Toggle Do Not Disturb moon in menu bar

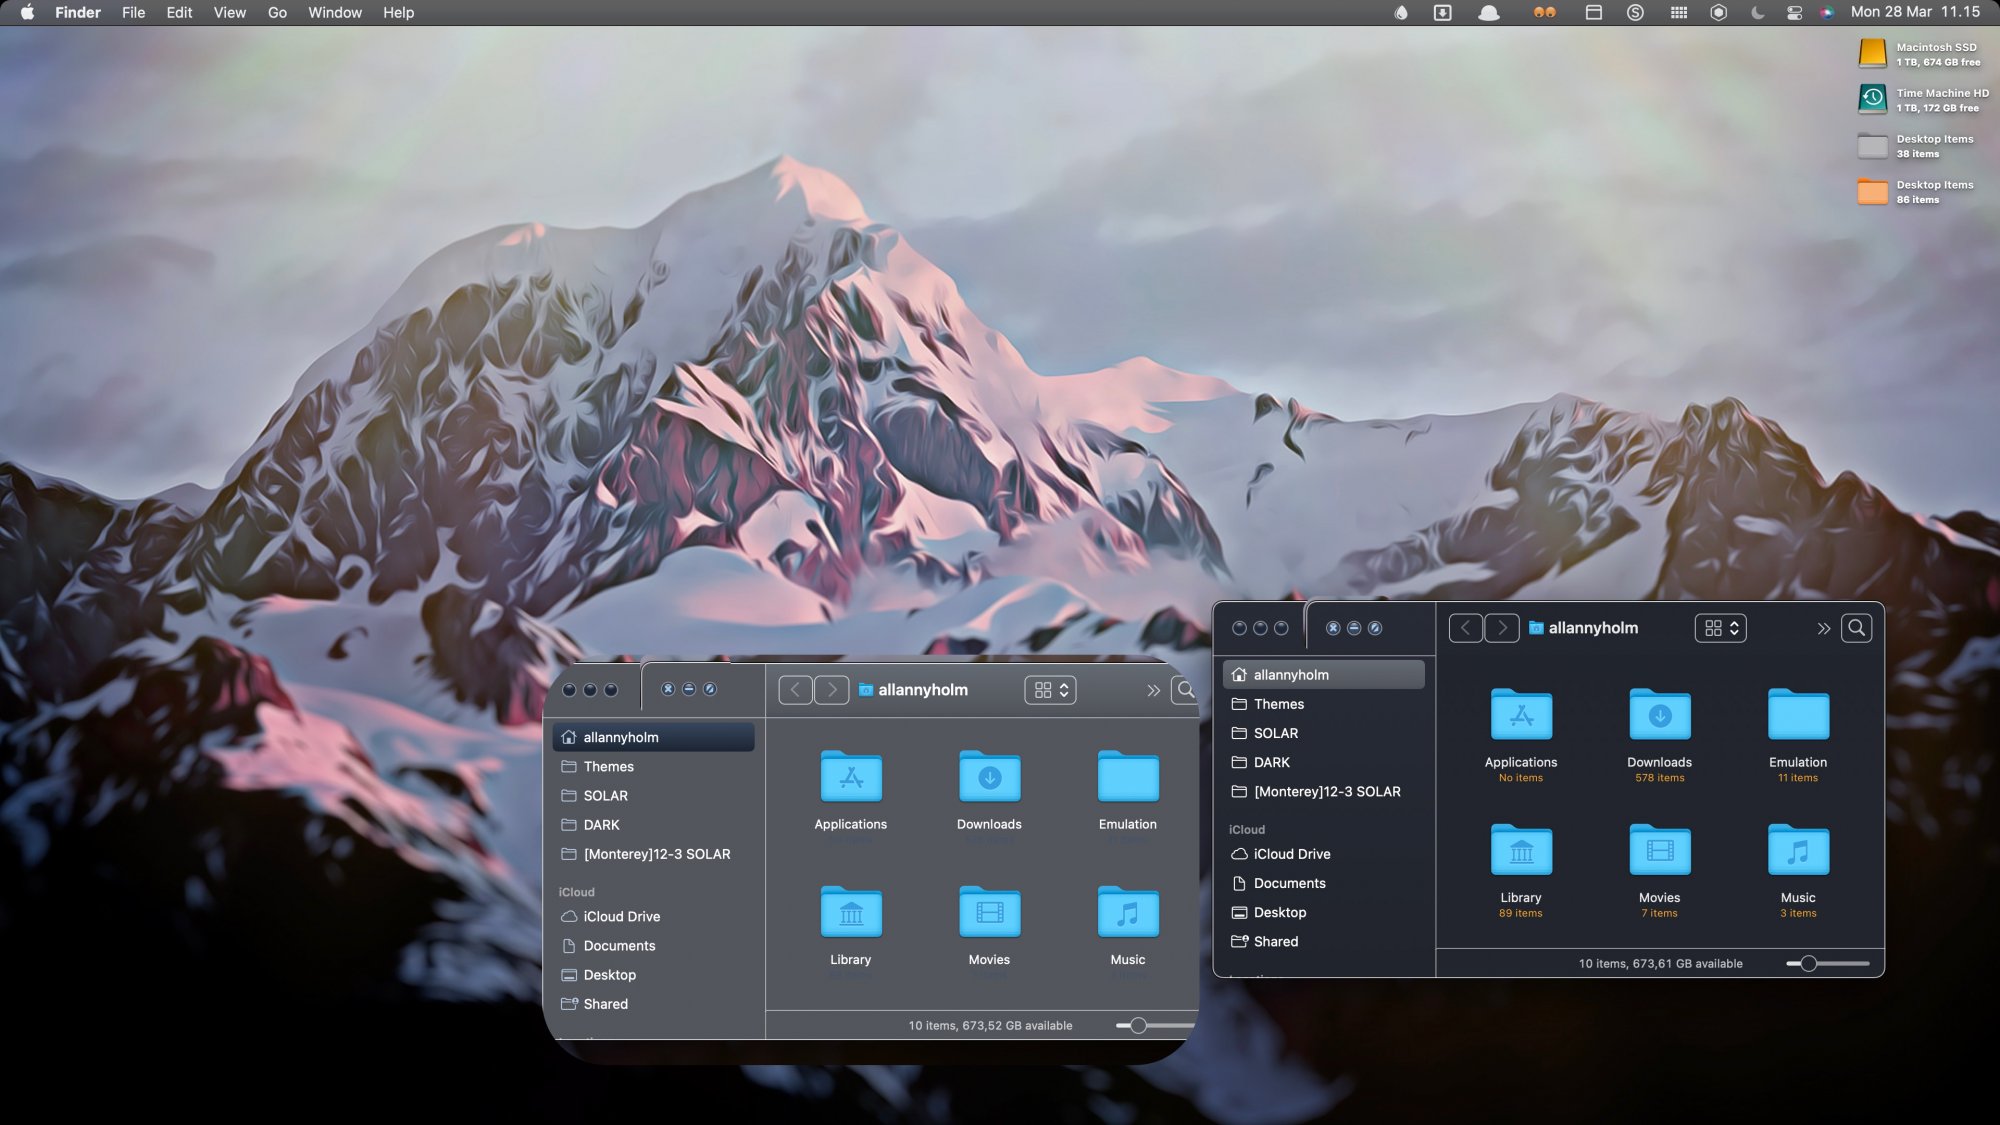point(1758,13)
